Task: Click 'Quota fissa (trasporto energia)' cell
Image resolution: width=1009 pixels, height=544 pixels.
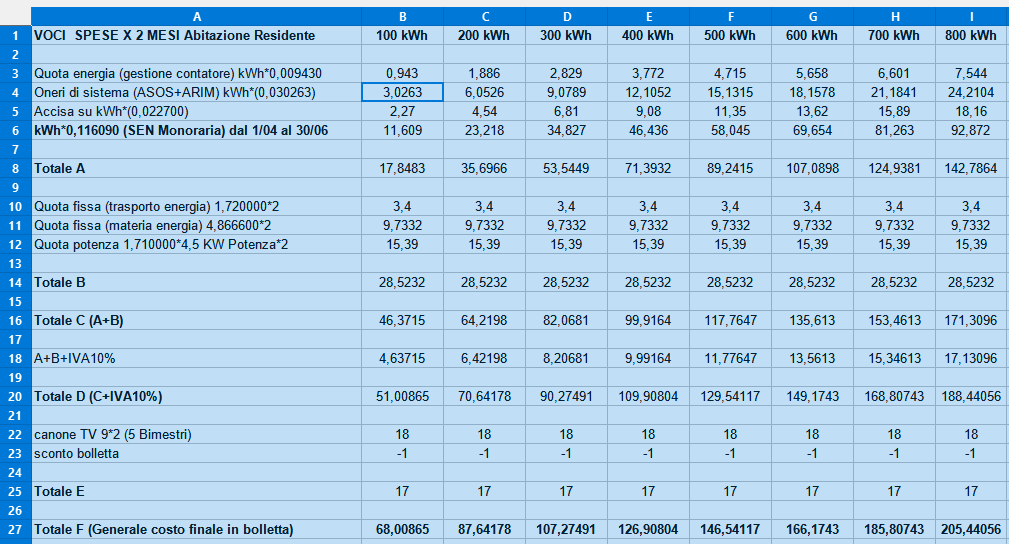Action: [x=196, y=207]
